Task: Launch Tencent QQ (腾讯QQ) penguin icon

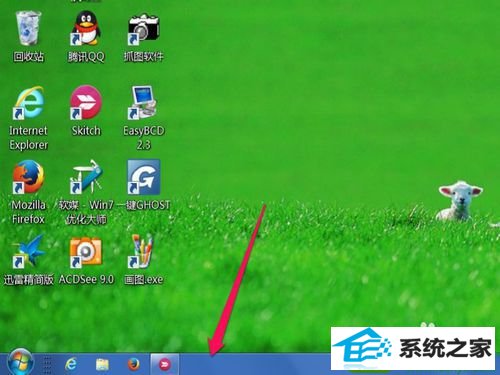Action: click(86, 28)
